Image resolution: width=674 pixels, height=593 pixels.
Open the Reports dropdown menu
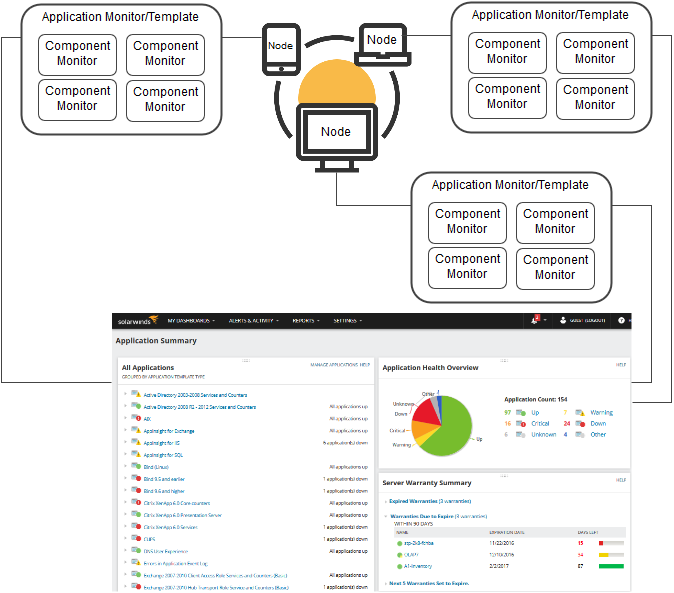305,321
